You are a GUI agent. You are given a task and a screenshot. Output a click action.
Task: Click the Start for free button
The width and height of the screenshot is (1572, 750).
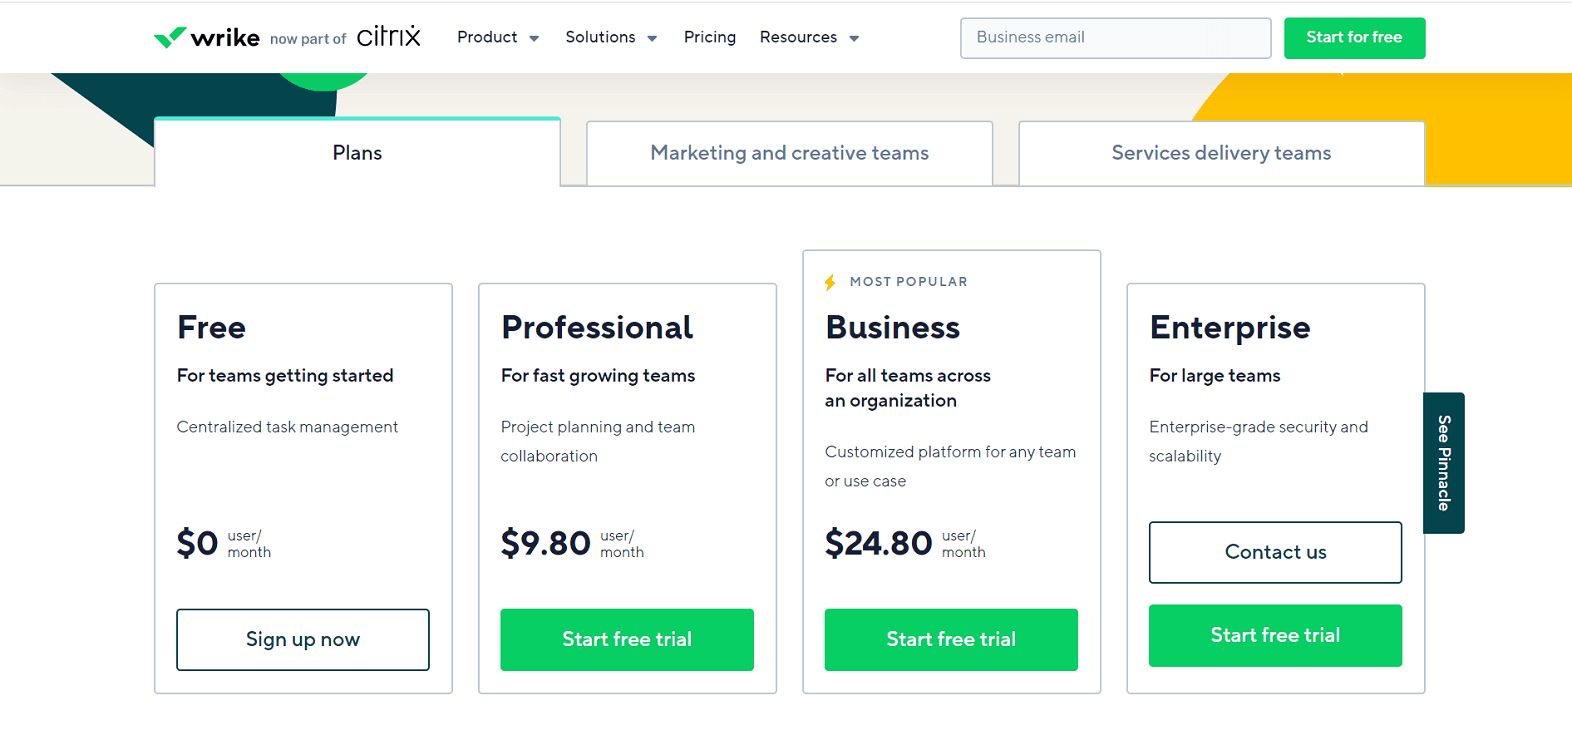pyautogui.click(x=1354, y=38)
